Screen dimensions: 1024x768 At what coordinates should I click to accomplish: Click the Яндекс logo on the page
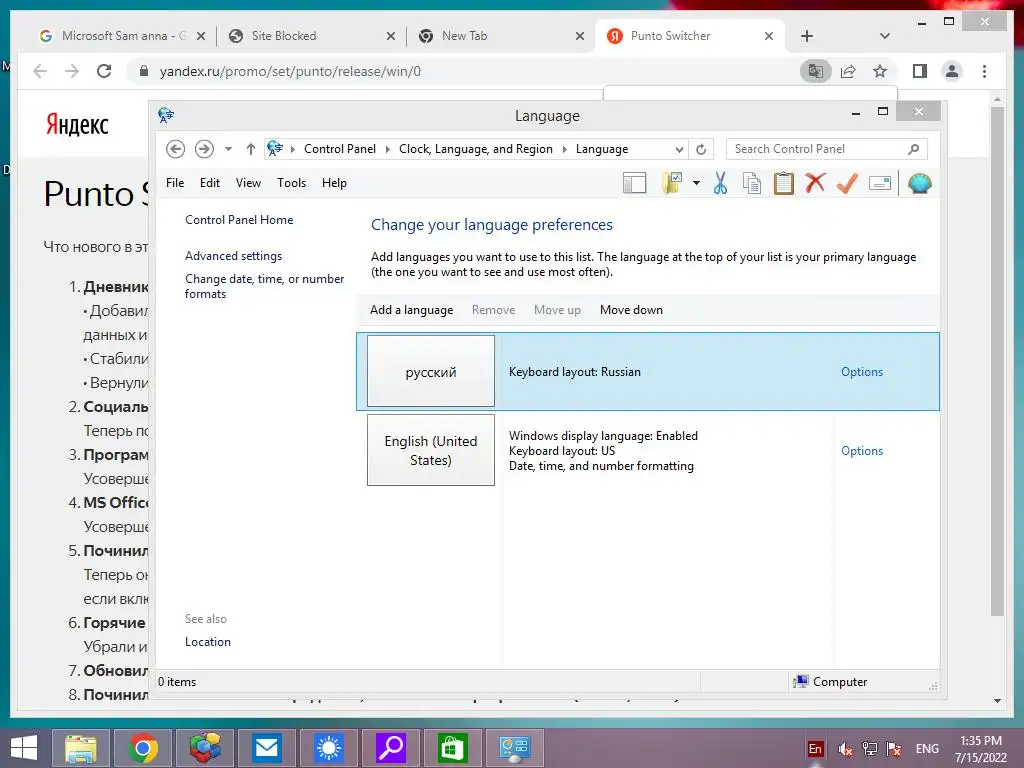(77, 124)
